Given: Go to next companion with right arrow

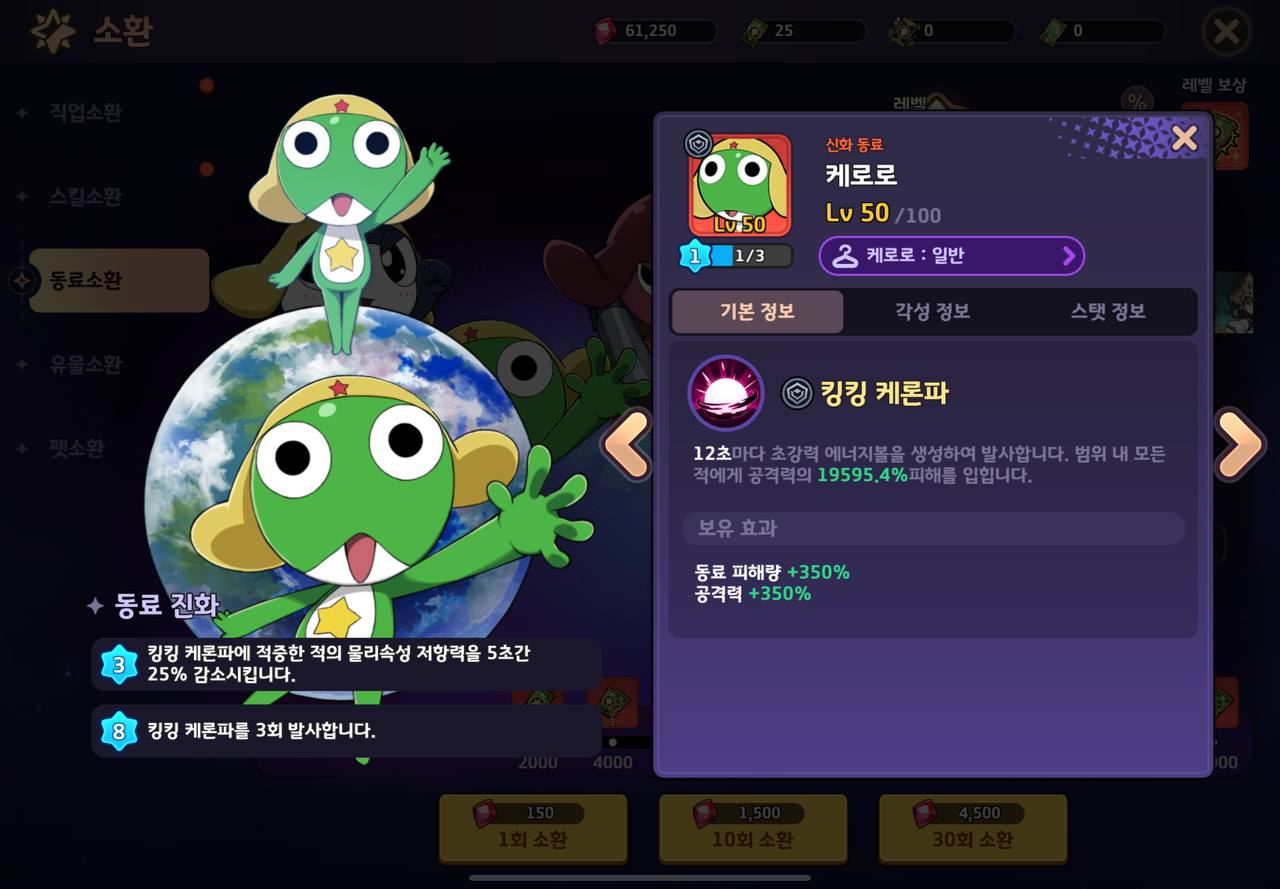Looking at the screenshot, I should point(1240,445).
